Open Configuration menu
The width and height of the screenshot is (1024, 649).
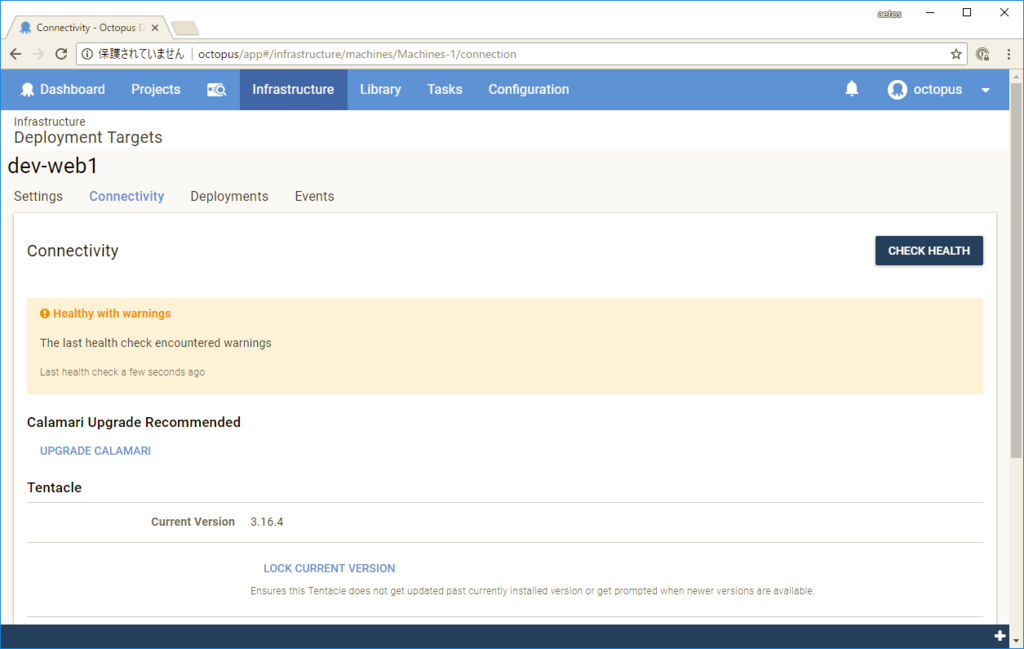pos(529,89)
